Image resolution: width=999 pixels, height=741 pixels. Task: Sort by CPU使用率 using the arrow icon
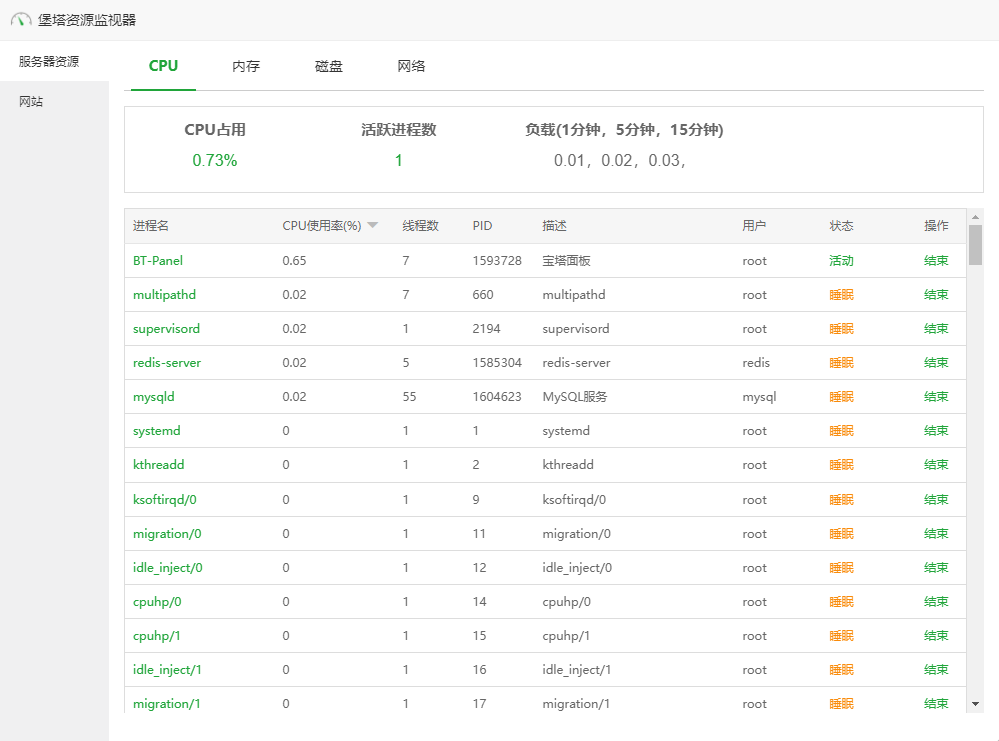click(x=372, y=226)
